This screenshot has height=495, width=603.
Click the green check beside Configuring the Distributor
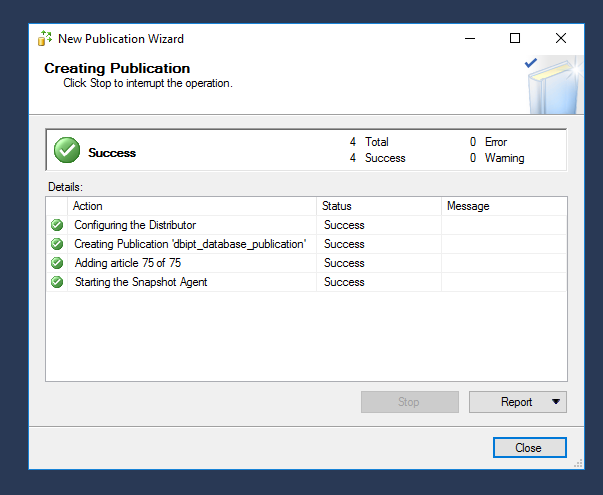click(x=57, y=225)
